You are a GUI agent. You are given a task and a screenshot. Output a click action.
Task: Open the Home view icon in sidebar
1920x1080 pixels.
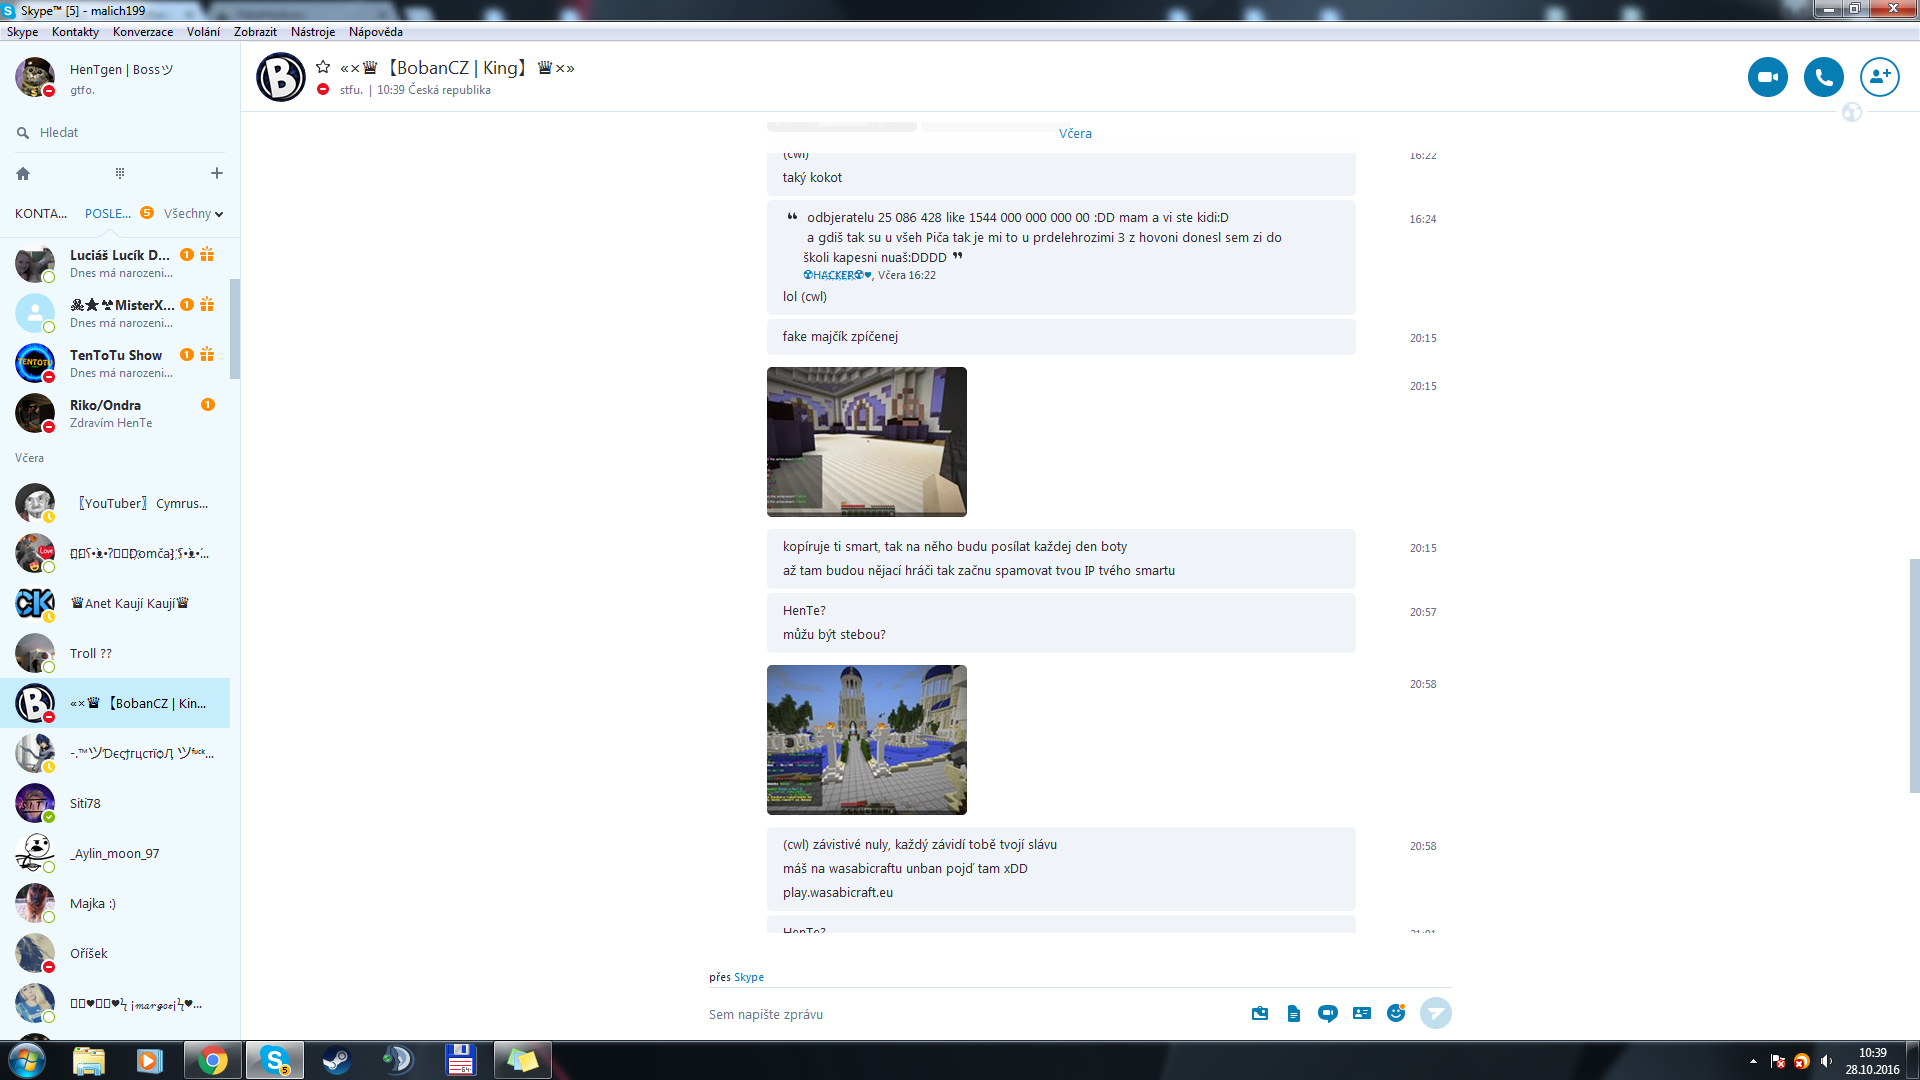pos(23,173)
